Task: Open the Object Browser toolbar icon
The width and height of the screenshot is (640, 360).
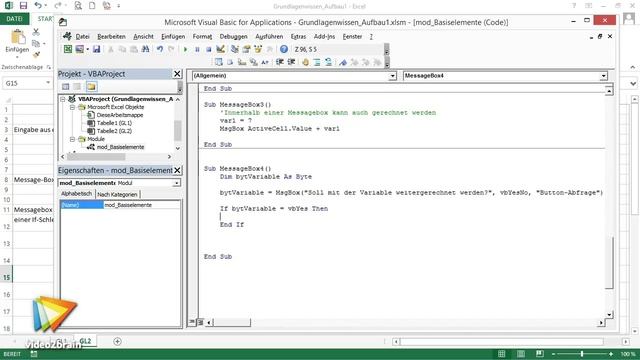Action: (258, 49)
